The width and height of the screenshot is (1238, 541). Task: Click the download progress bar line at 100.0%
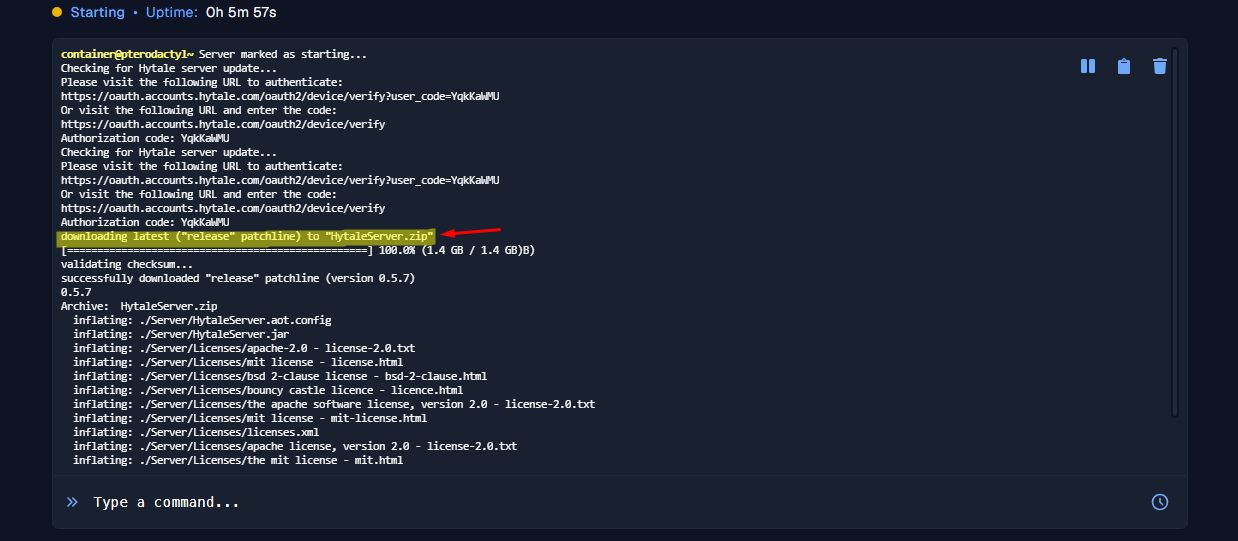298,250
